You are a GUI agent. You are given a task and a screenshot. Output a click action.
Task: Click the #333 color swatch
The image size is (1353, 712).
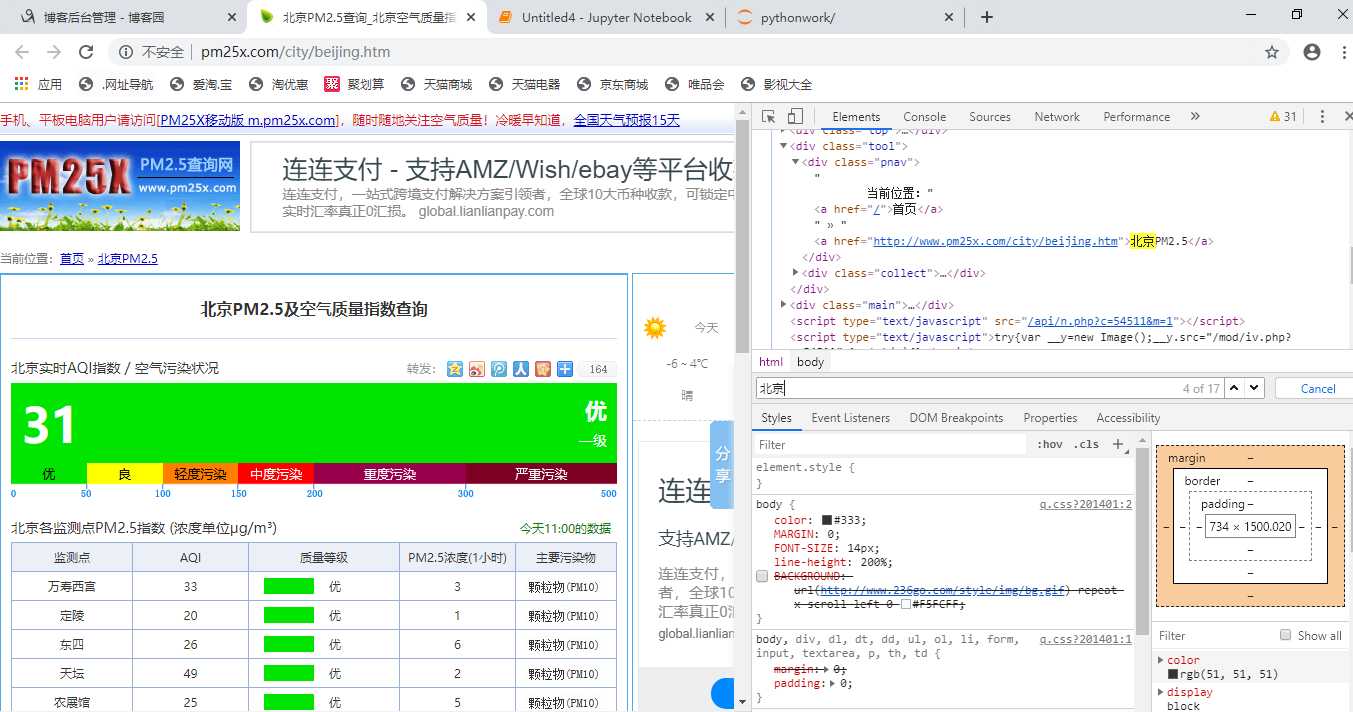coord(827,520)
